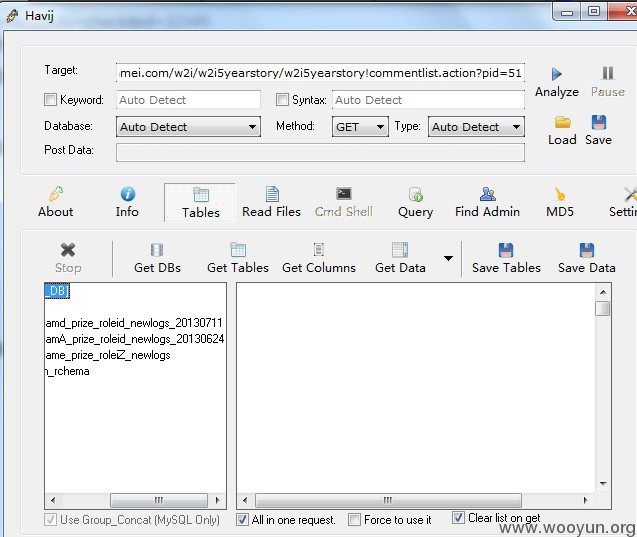This screenshot has height=537, width=637.
Task: Click the data pane vertical scrollbar thumb
Action: pos(603,308)
